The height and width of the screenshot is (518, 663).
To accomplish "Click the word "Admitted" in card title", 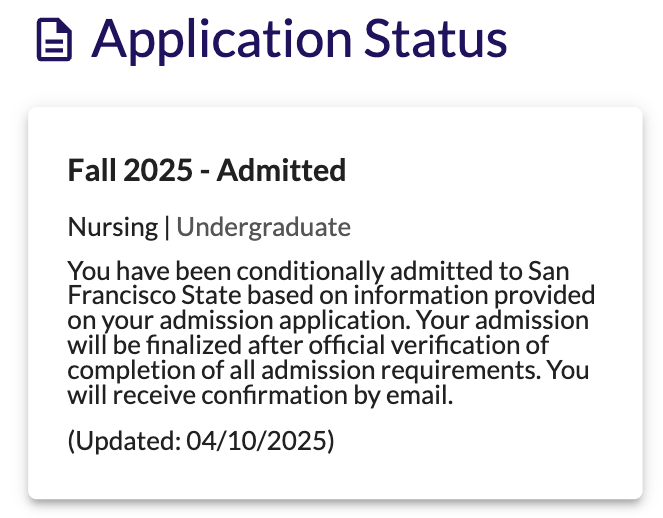I will pyautogui.click(x=281, y=171).
